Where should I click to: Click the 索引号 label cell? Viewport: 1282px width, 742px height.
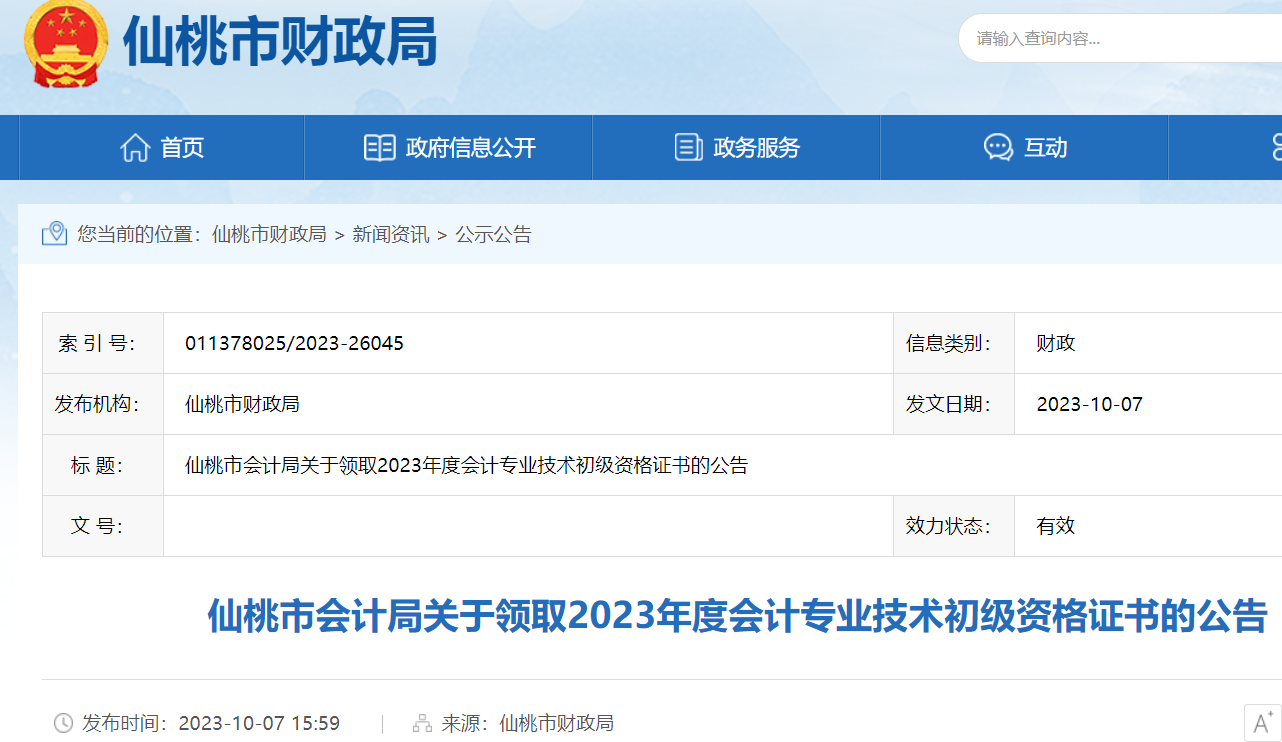point(103,343)
